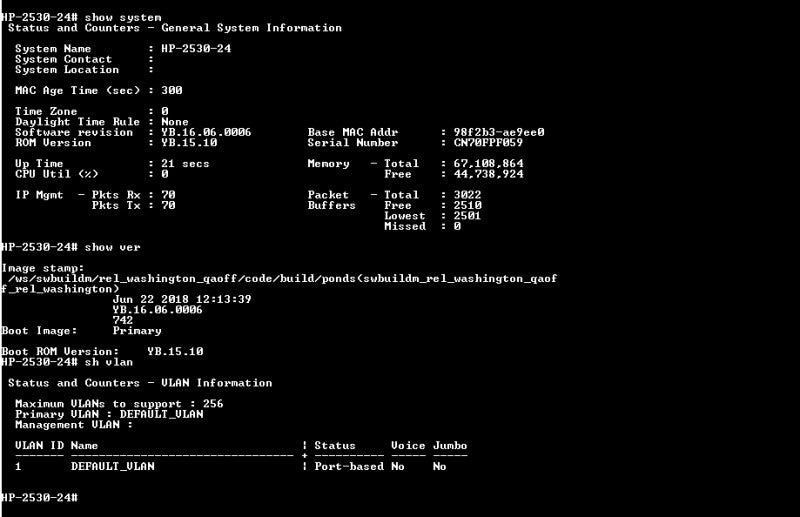Select DEFAULT_VLAN name in VLAN table row

coord(112,466)
